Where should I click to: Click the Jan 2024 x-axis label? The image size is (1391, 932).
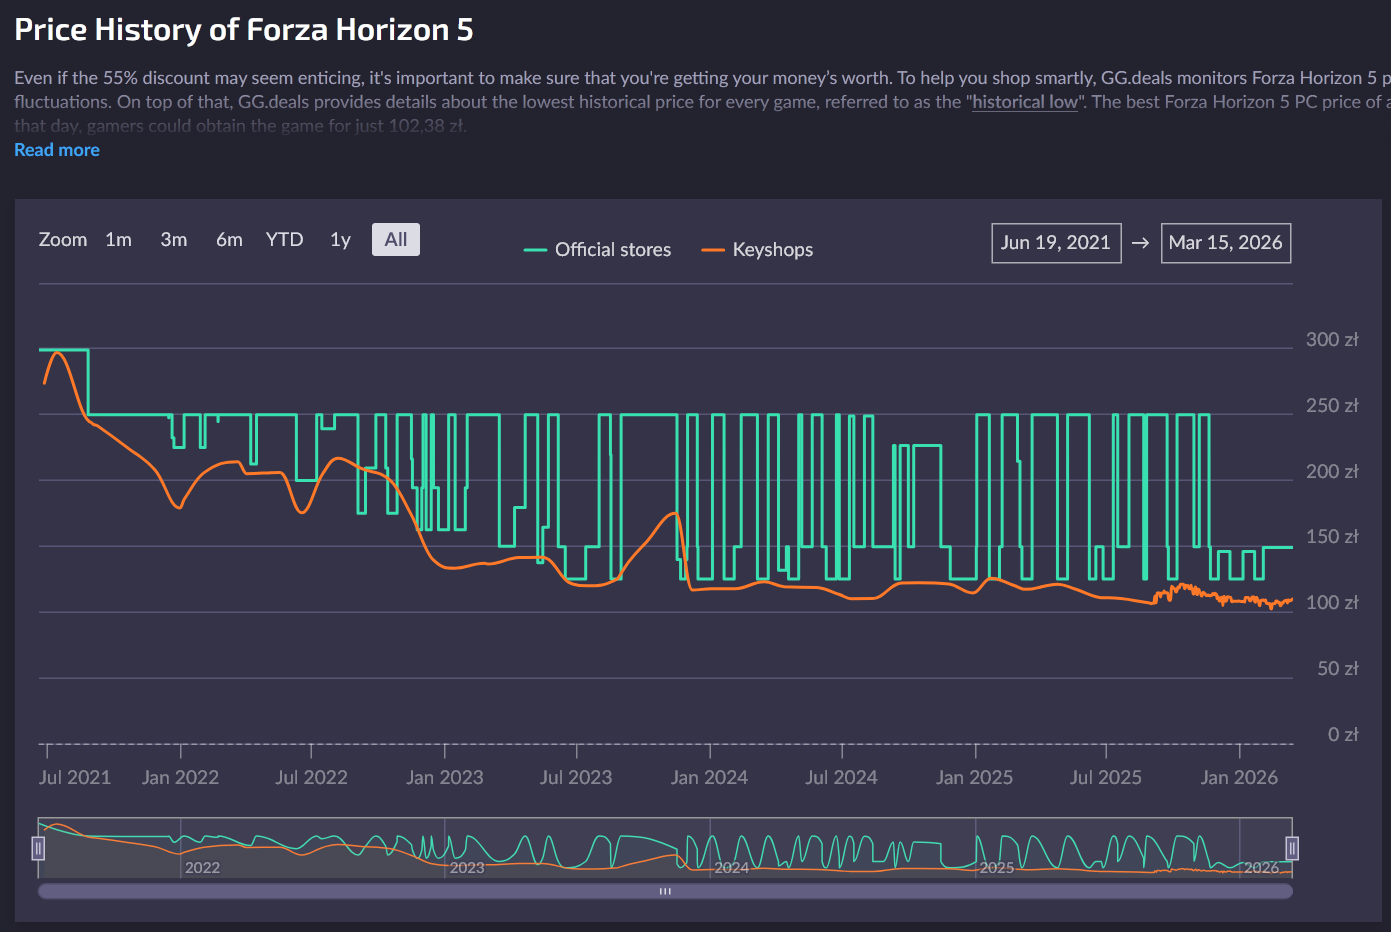(x=709, y=778)
